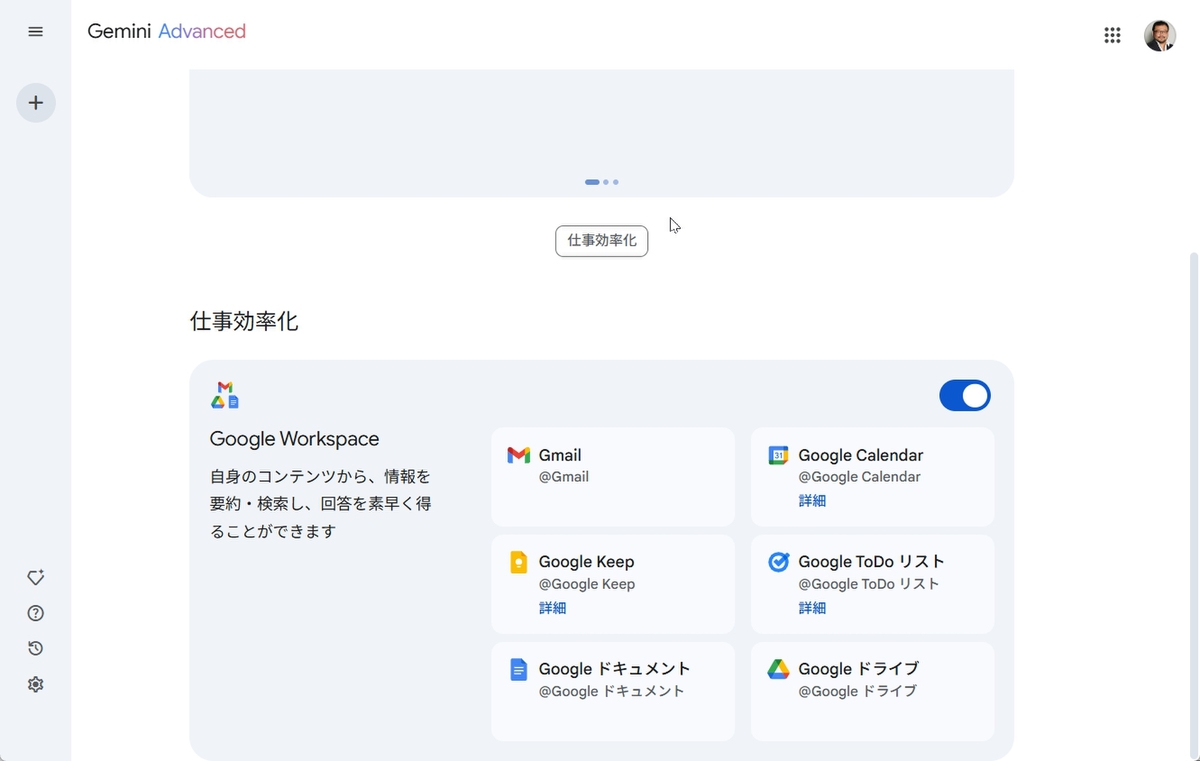Select the Google Keep card title
This screenshot has width=1200, height=761.
pyautogui.click(x=586, y=562)
